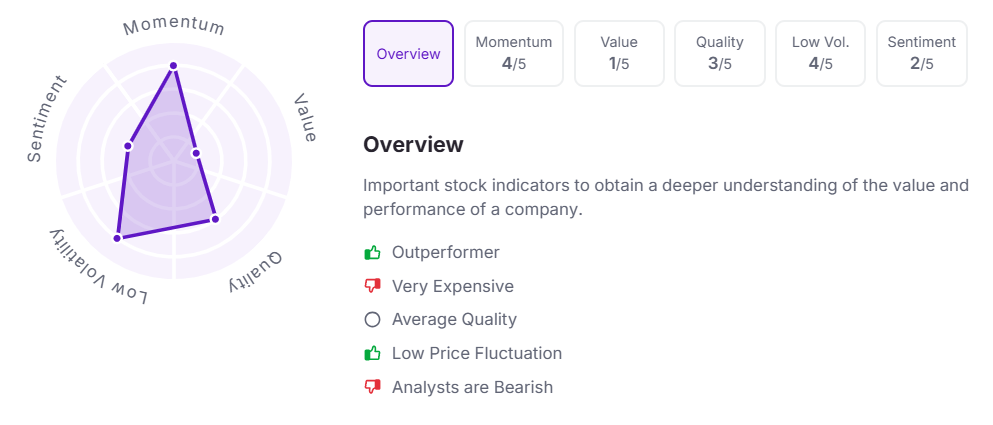Click the thumbs-down icon beside Analysts are Bearish
The width and height of the screenshot is (993, 425).
pos(372,387)
